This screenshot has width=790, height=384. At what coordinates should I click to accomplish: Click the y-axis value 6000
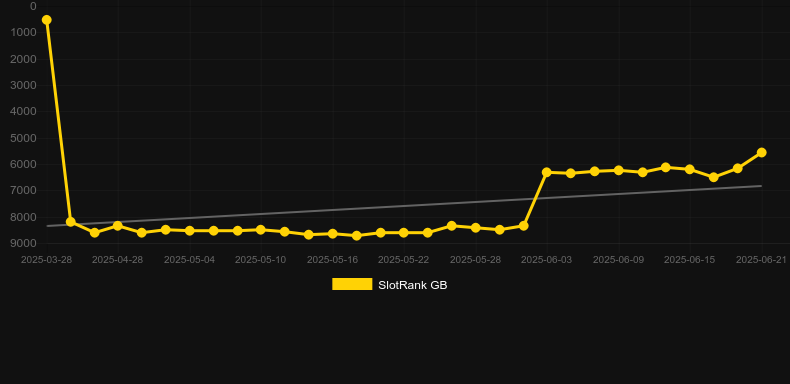(x=24, y=164)
